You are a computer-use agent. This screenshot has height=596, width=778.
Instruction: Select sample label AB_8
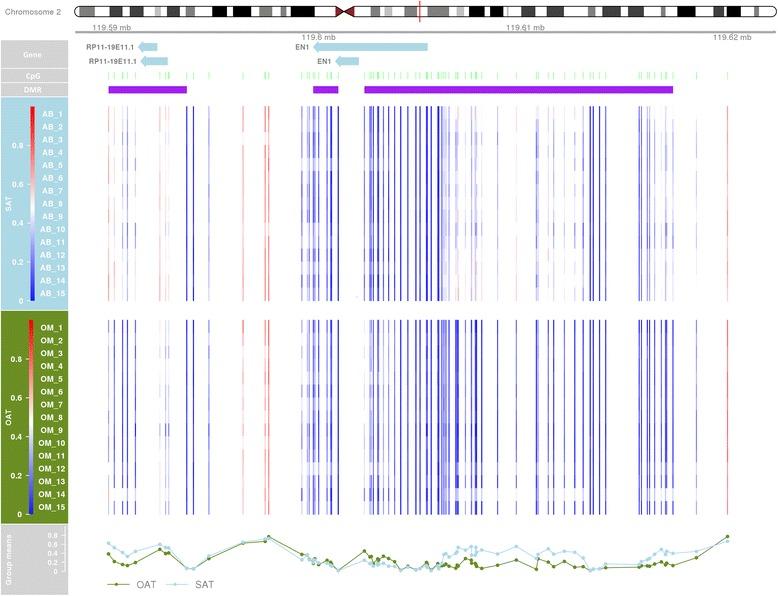click(53, 204)
